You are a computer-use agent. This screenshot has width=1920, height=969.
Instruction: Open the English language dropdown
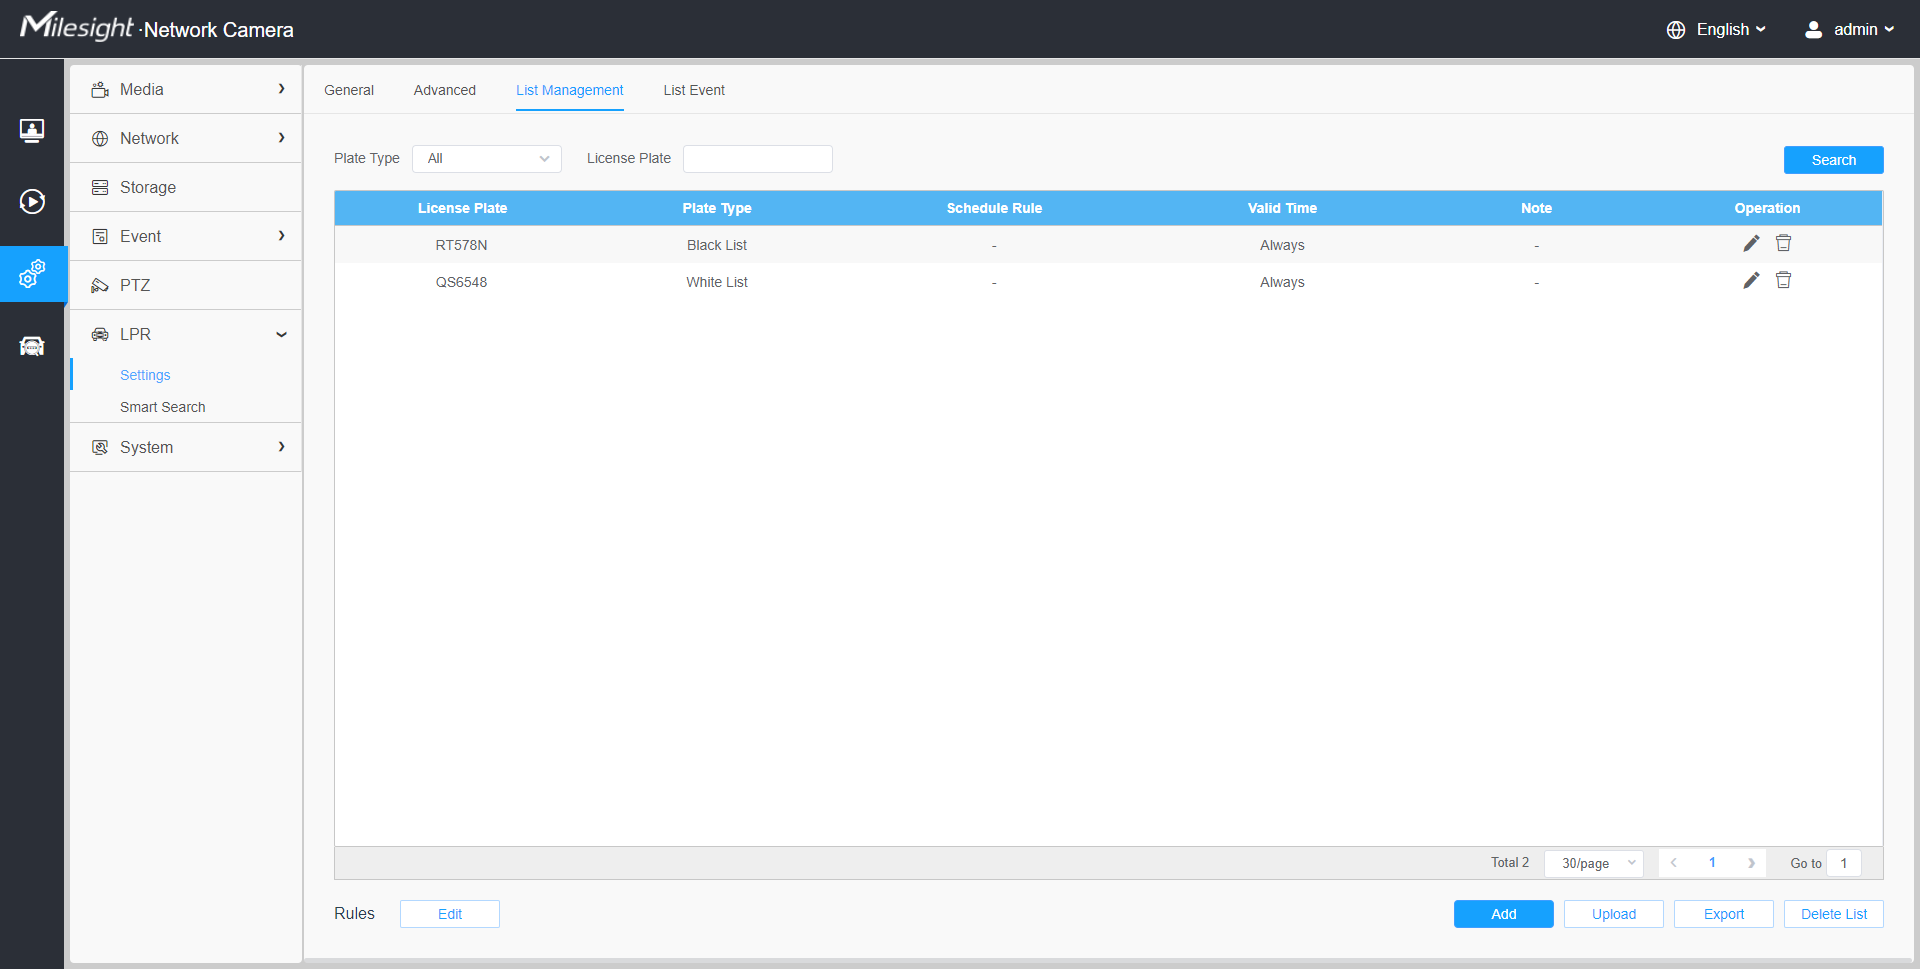[1717, 30]
